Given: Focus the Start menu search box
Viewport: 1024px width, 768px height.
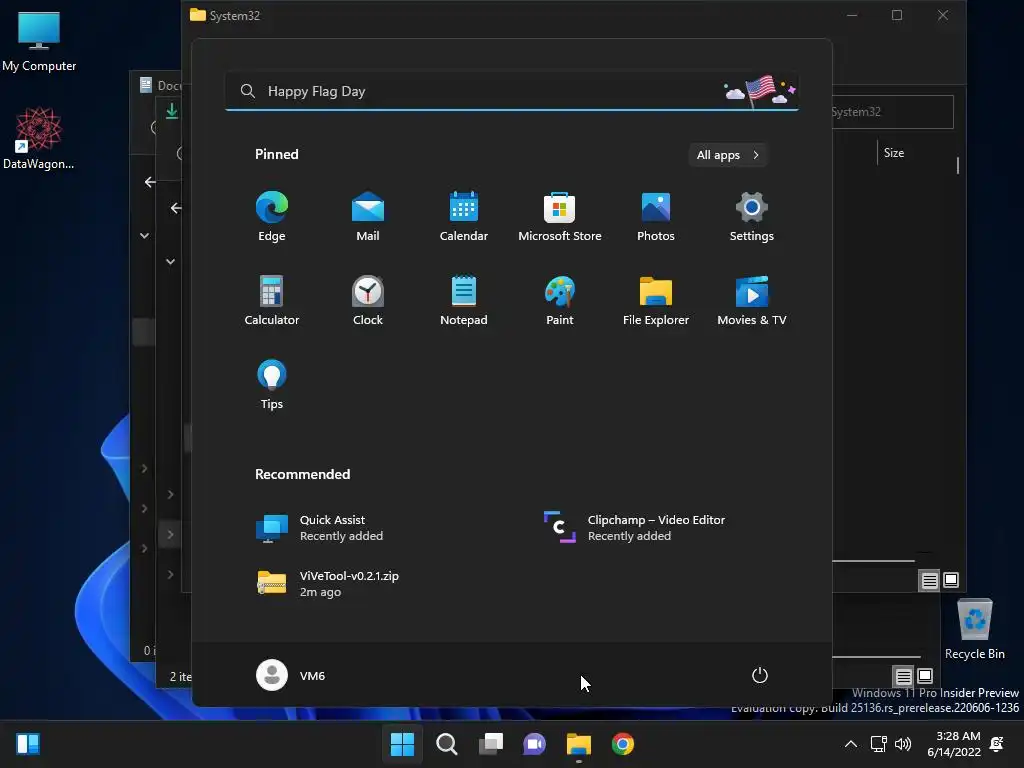Looking at the screenshot, I should click(x=511, y=91).
